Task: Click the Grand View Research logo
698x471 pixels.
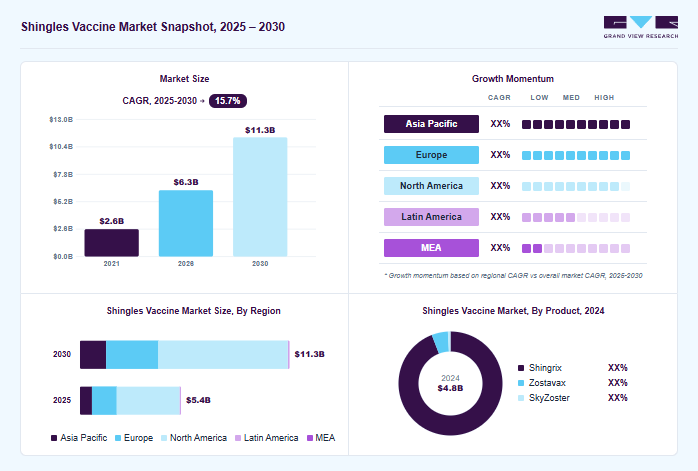Action: tap(641, 27)
